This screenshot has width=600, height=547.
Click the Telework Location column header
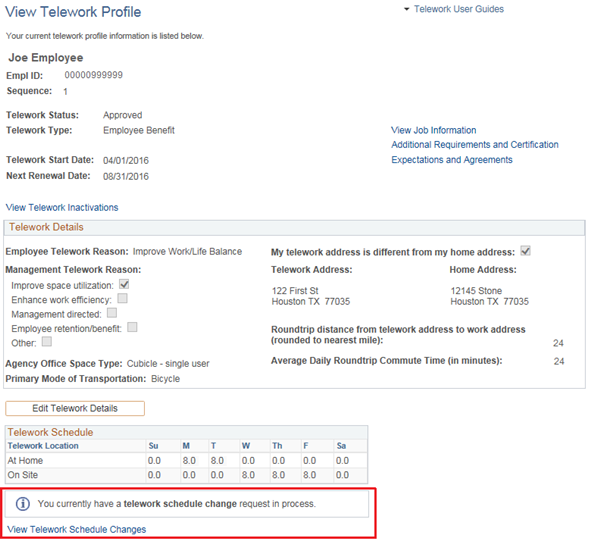pyautogui.click(x=43, y=446)
